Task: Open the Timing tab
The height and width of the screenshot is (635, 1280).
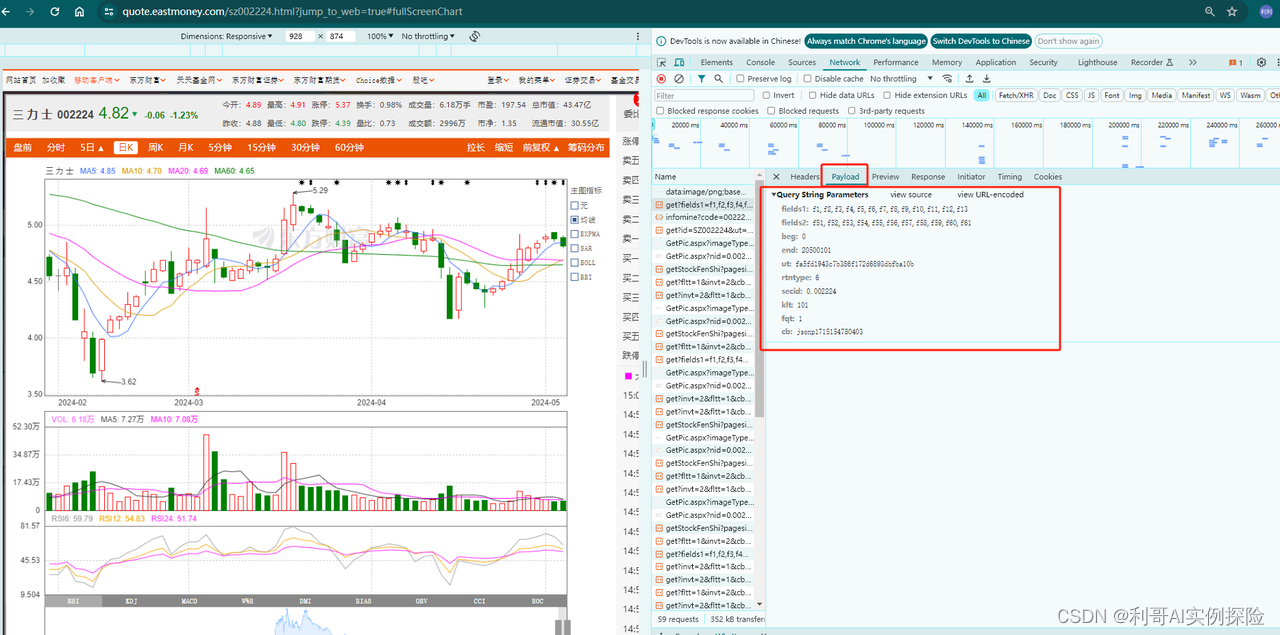Action: (1010, 177)
